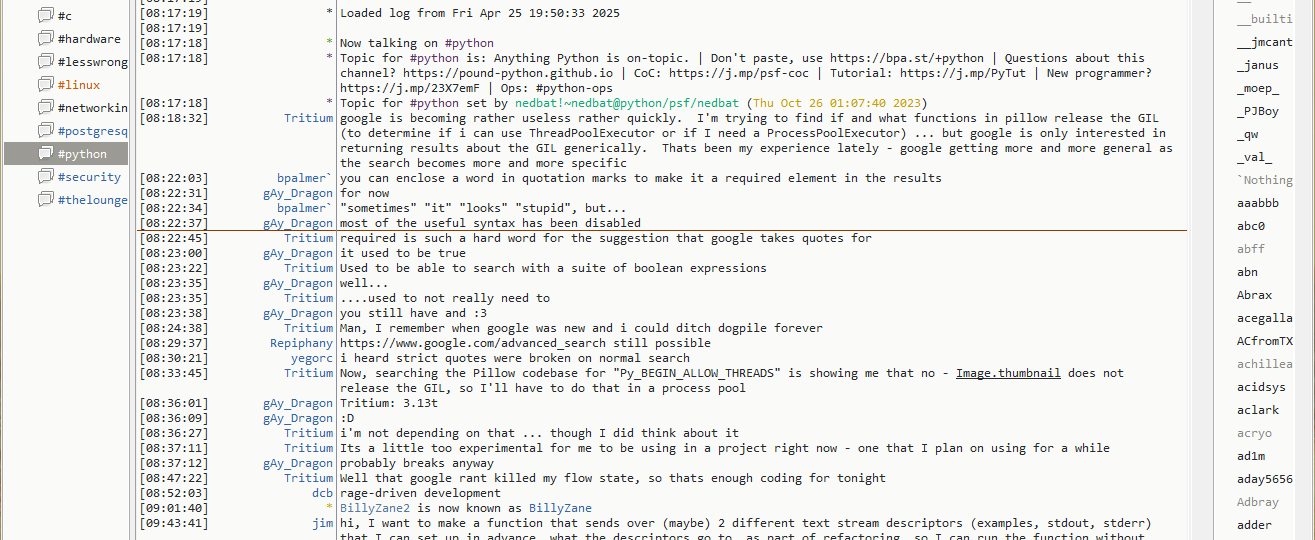Switch to the #linux channel
The image size is (1315, 540).
coord(79,85)
